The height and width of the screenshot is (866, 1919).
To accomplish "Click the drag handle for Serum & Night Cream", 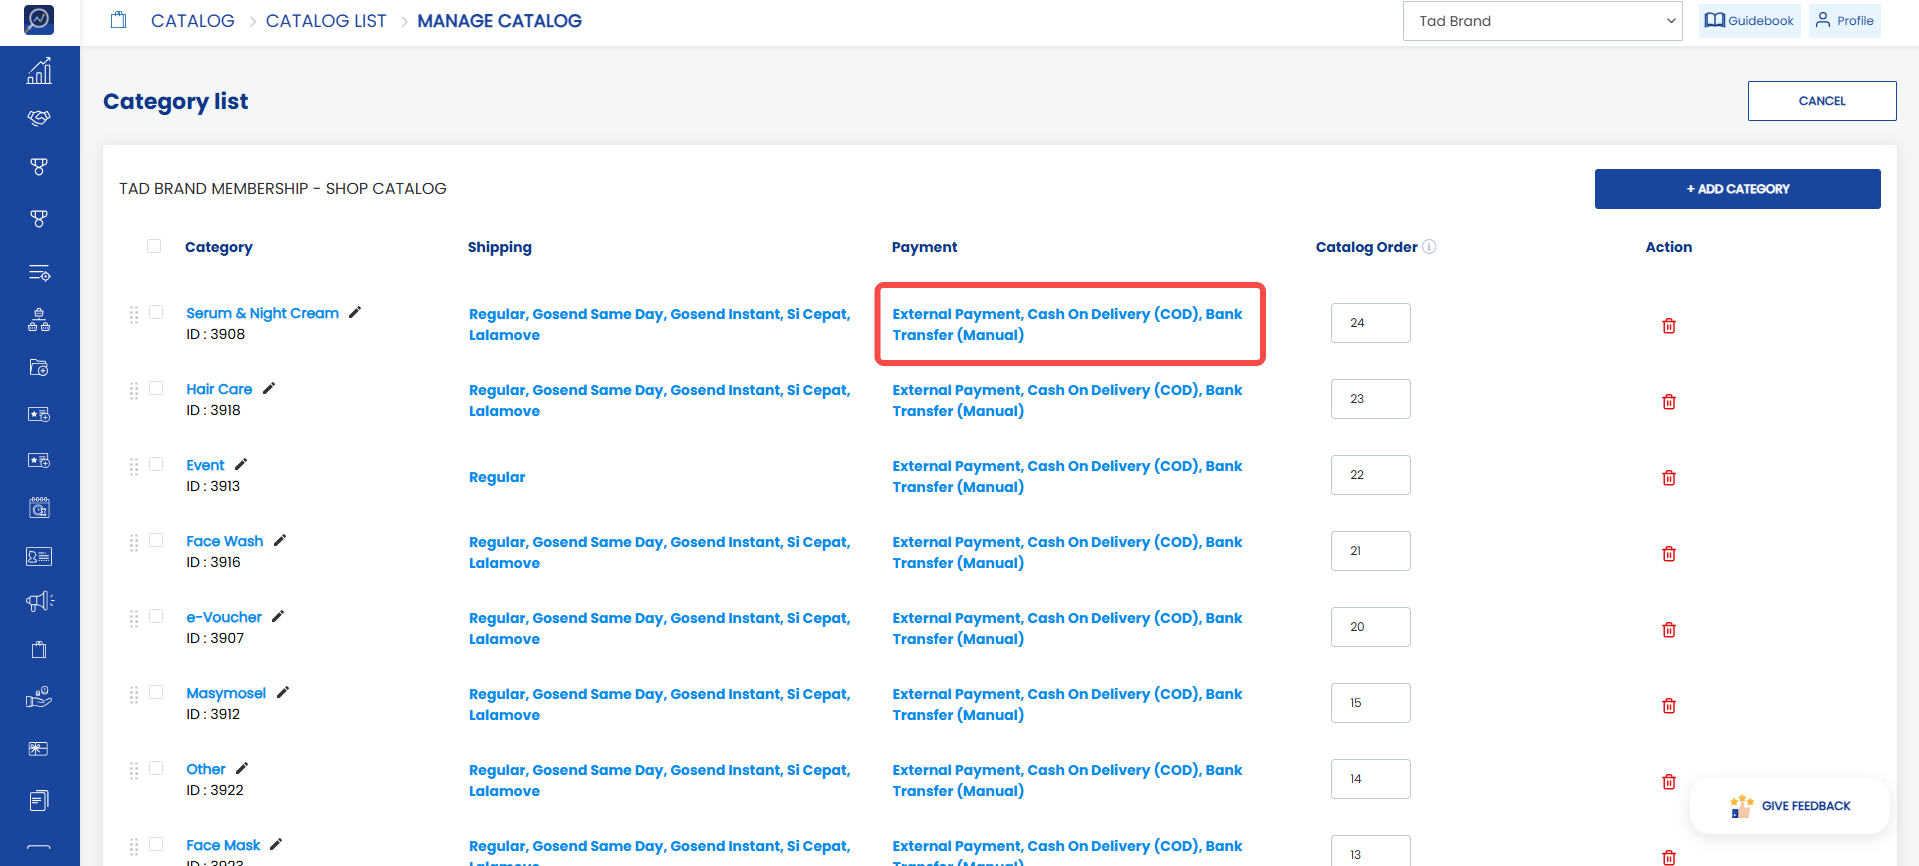I will click(x=134, y=315).
